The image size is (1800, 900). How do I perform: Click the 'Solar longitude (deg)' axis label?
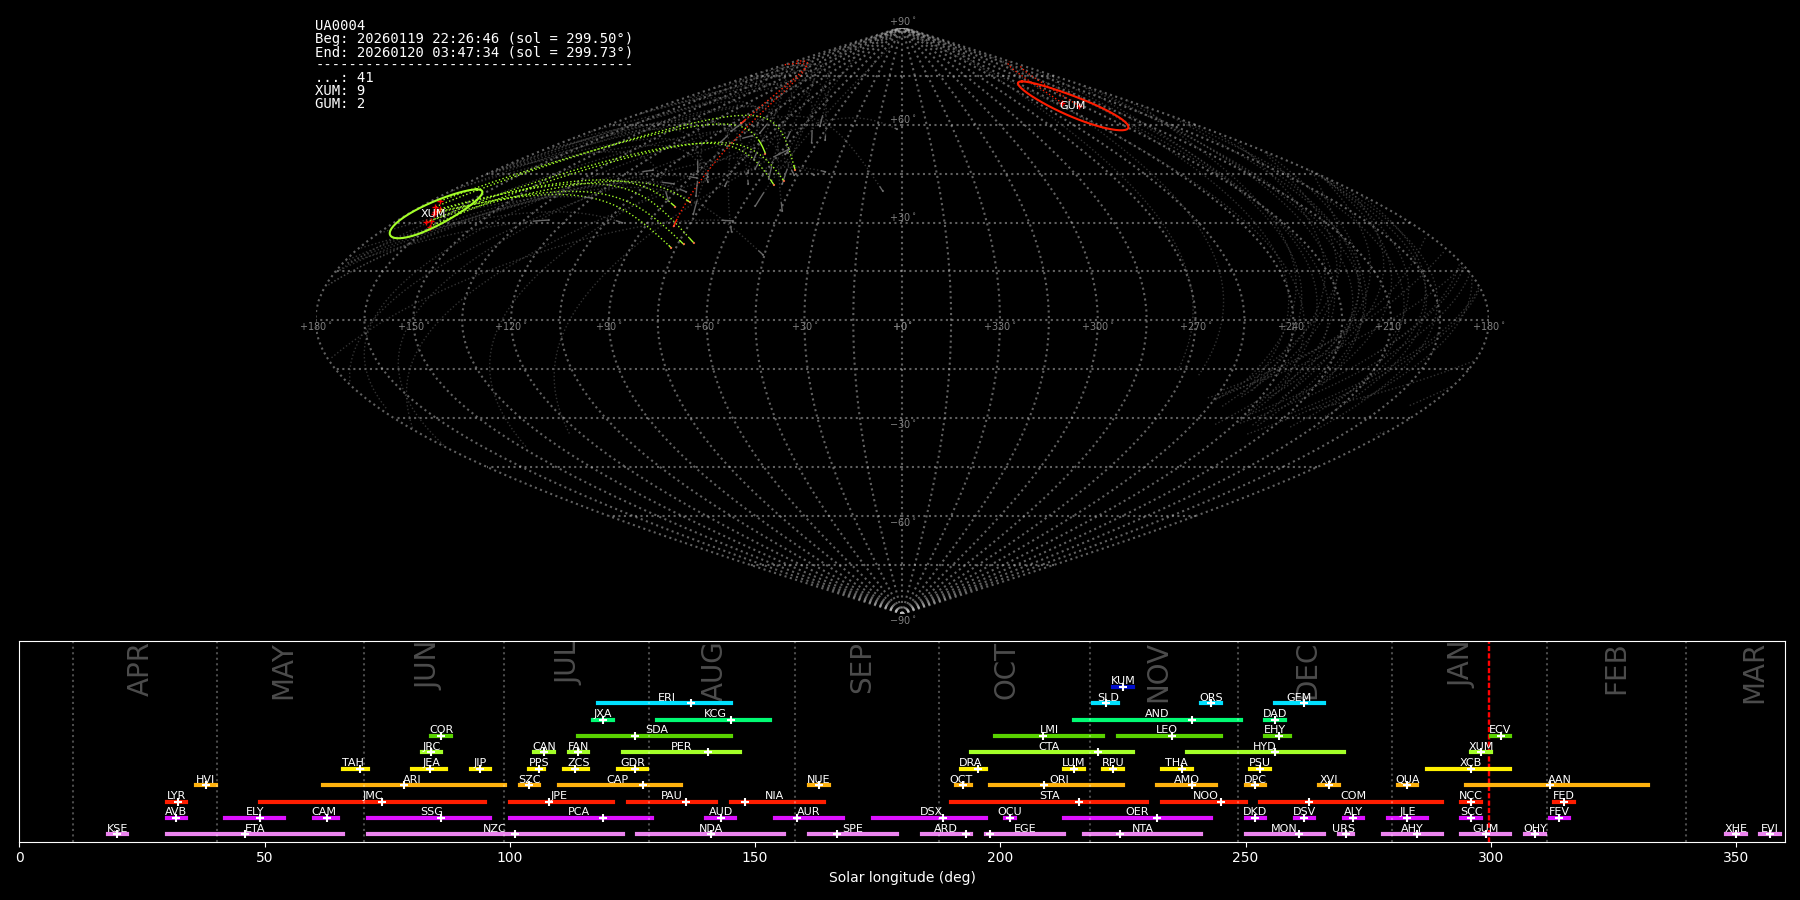click(901, 877)
